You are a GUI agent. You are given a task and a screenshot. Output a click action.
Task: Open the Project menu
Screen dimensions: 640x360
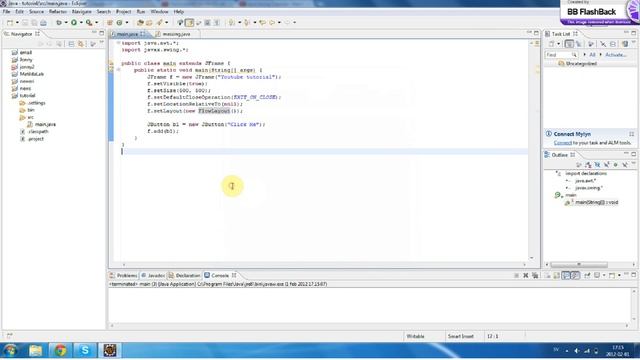[124, 12]
